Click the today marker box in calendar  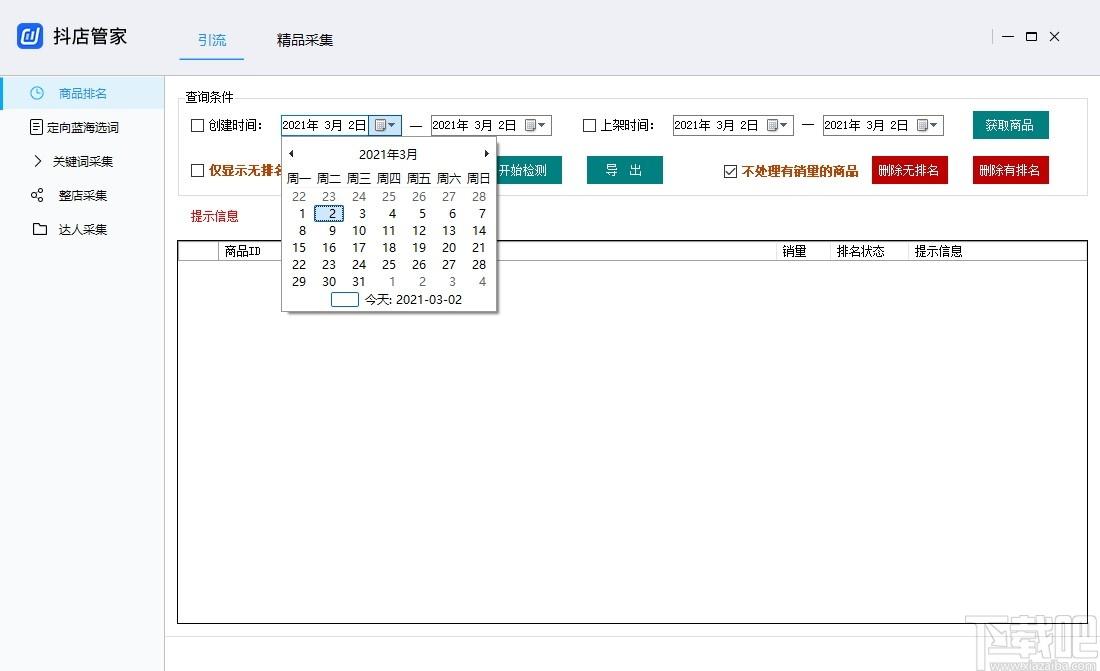(x=344, y=300)
